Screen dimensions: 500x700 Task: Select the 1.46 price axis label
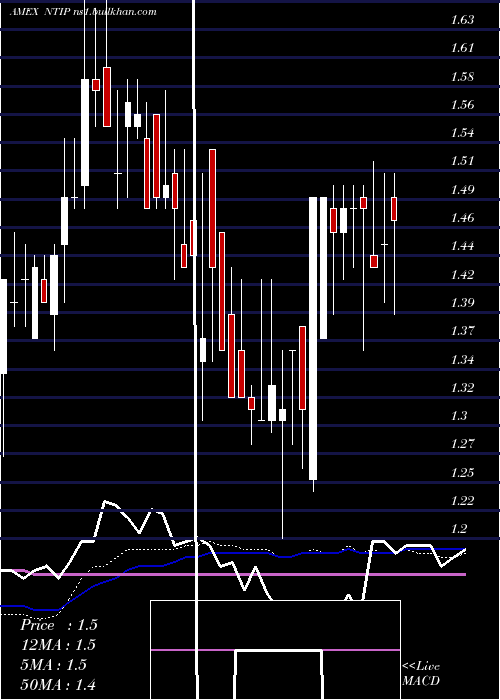[462, 218]
